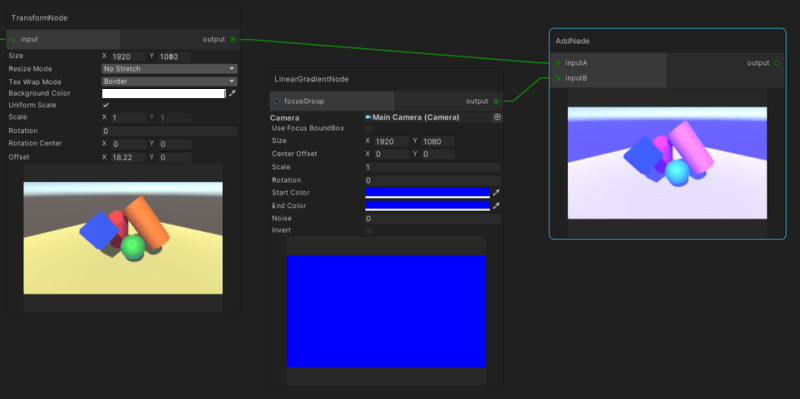Screen dimensions: 800x399
Task: Click Start Color blue swatch
Action: click(x=428, y=193)
